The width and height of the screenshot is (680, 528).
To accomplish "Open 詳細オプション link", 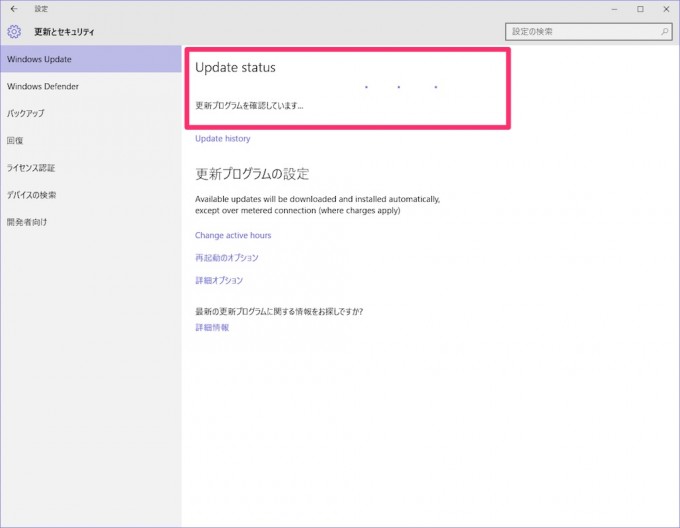I will coord(219,280).
